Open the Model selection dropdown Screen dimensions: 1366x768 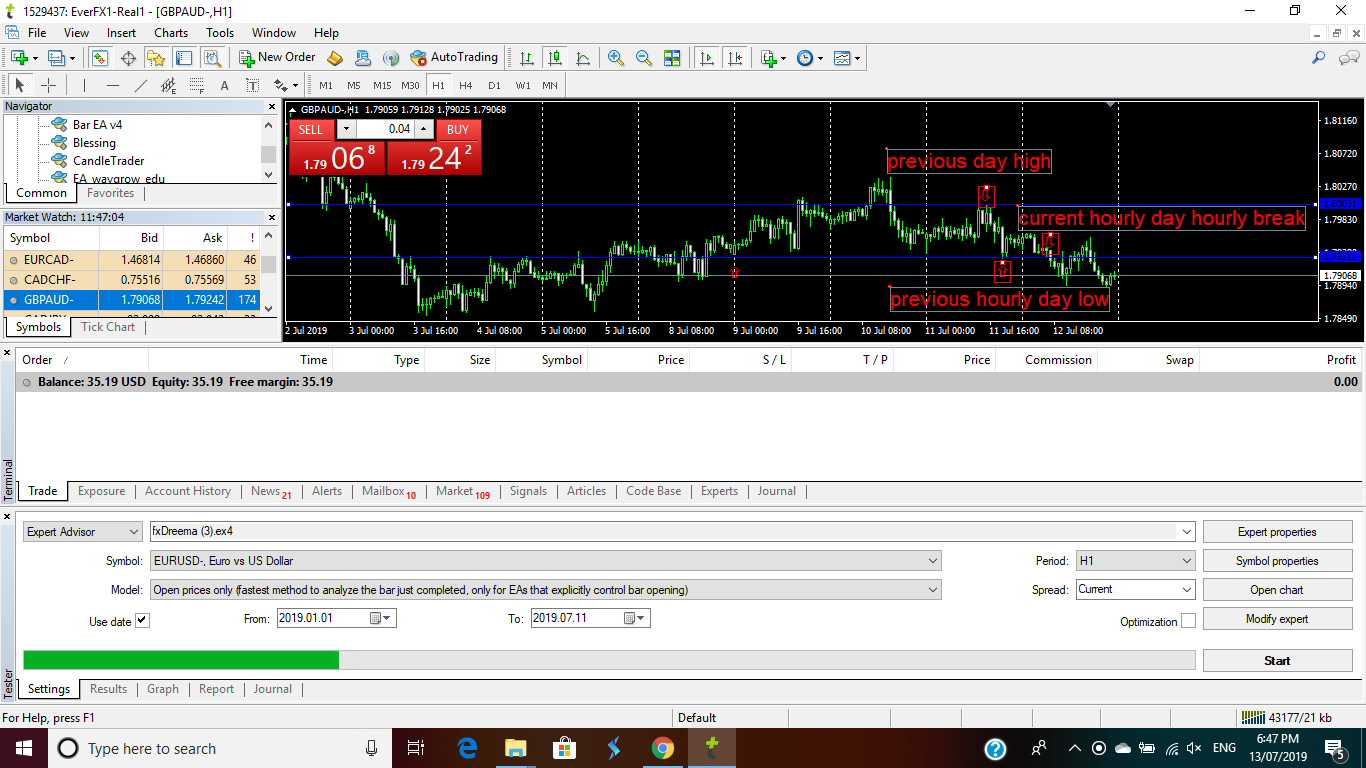tap(546, 590)
